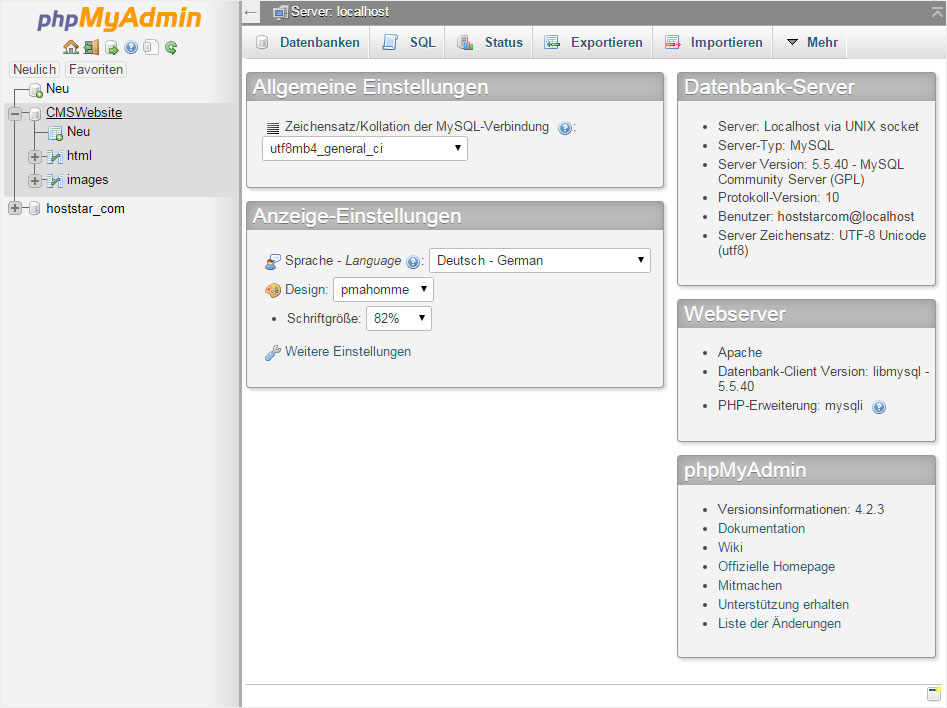The height and width of the screenshot is (708, 947).
Task: Open the images table name
Action: tap(88, 180)
